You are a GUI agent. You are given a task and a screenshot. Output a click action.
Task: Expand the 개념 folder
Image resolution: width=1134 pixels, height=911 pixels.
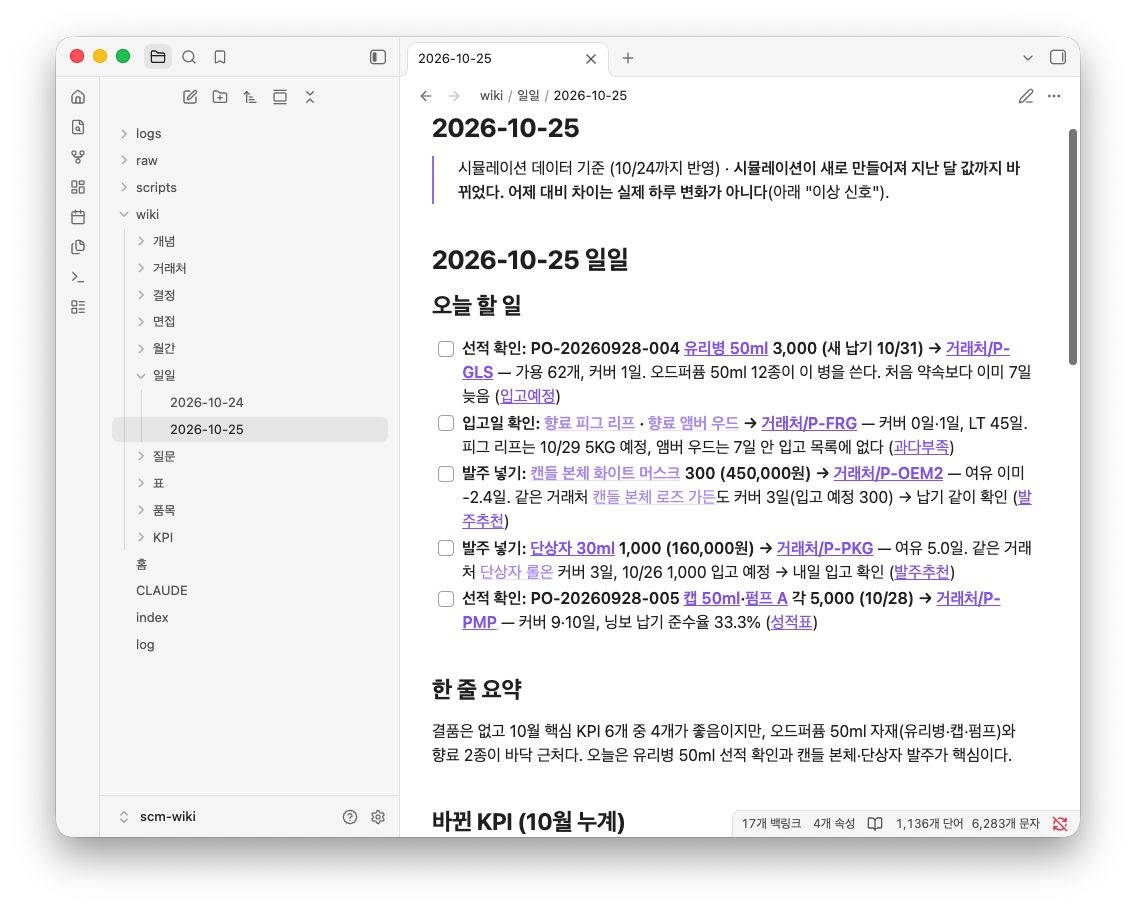tap(250, 241)
